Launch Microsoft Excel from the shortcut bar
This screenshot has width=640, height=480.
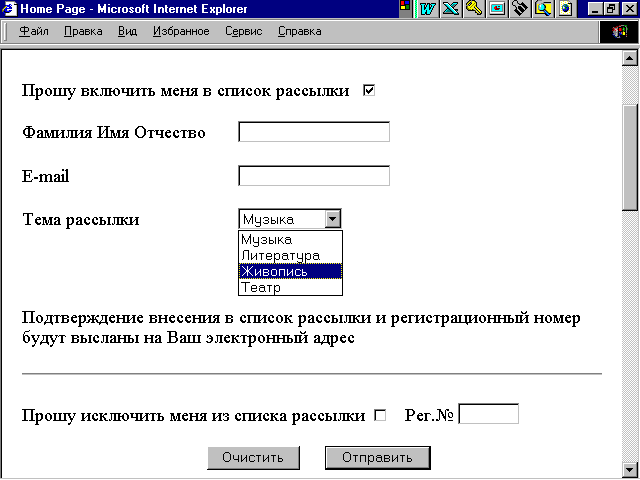tap(451, 9)
